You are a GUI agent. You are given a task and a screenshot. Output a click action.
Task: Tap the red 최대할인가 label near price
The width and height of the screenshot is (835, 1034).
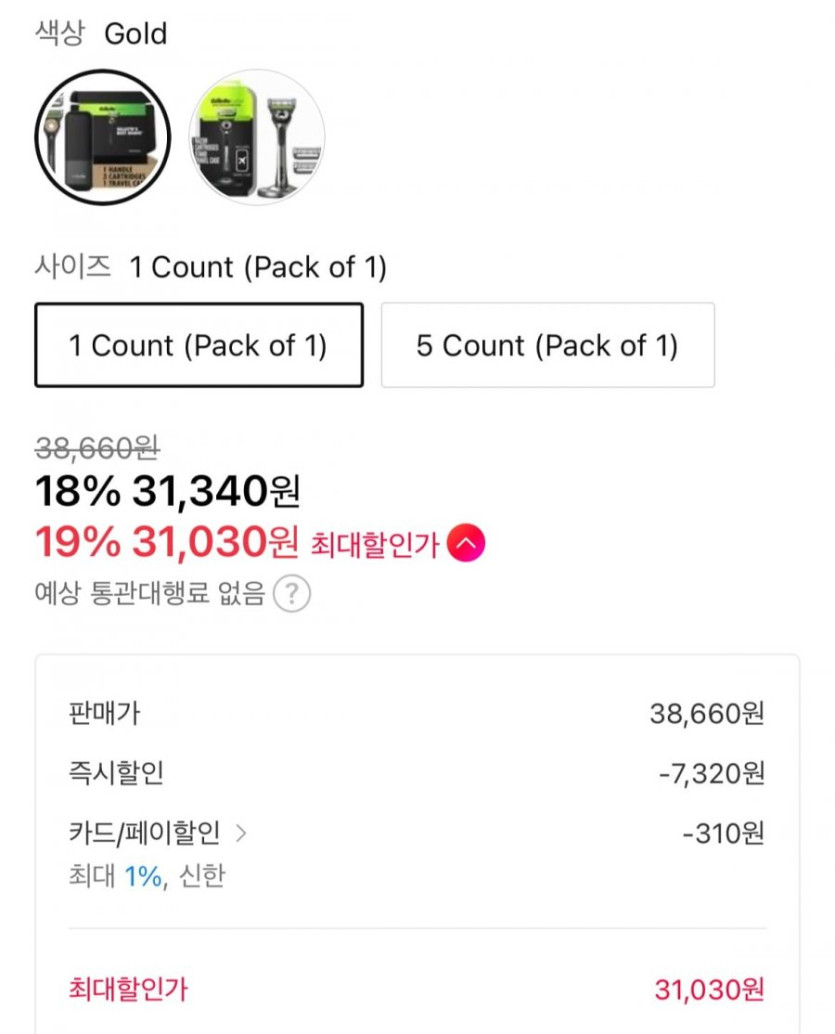[375, 545]
